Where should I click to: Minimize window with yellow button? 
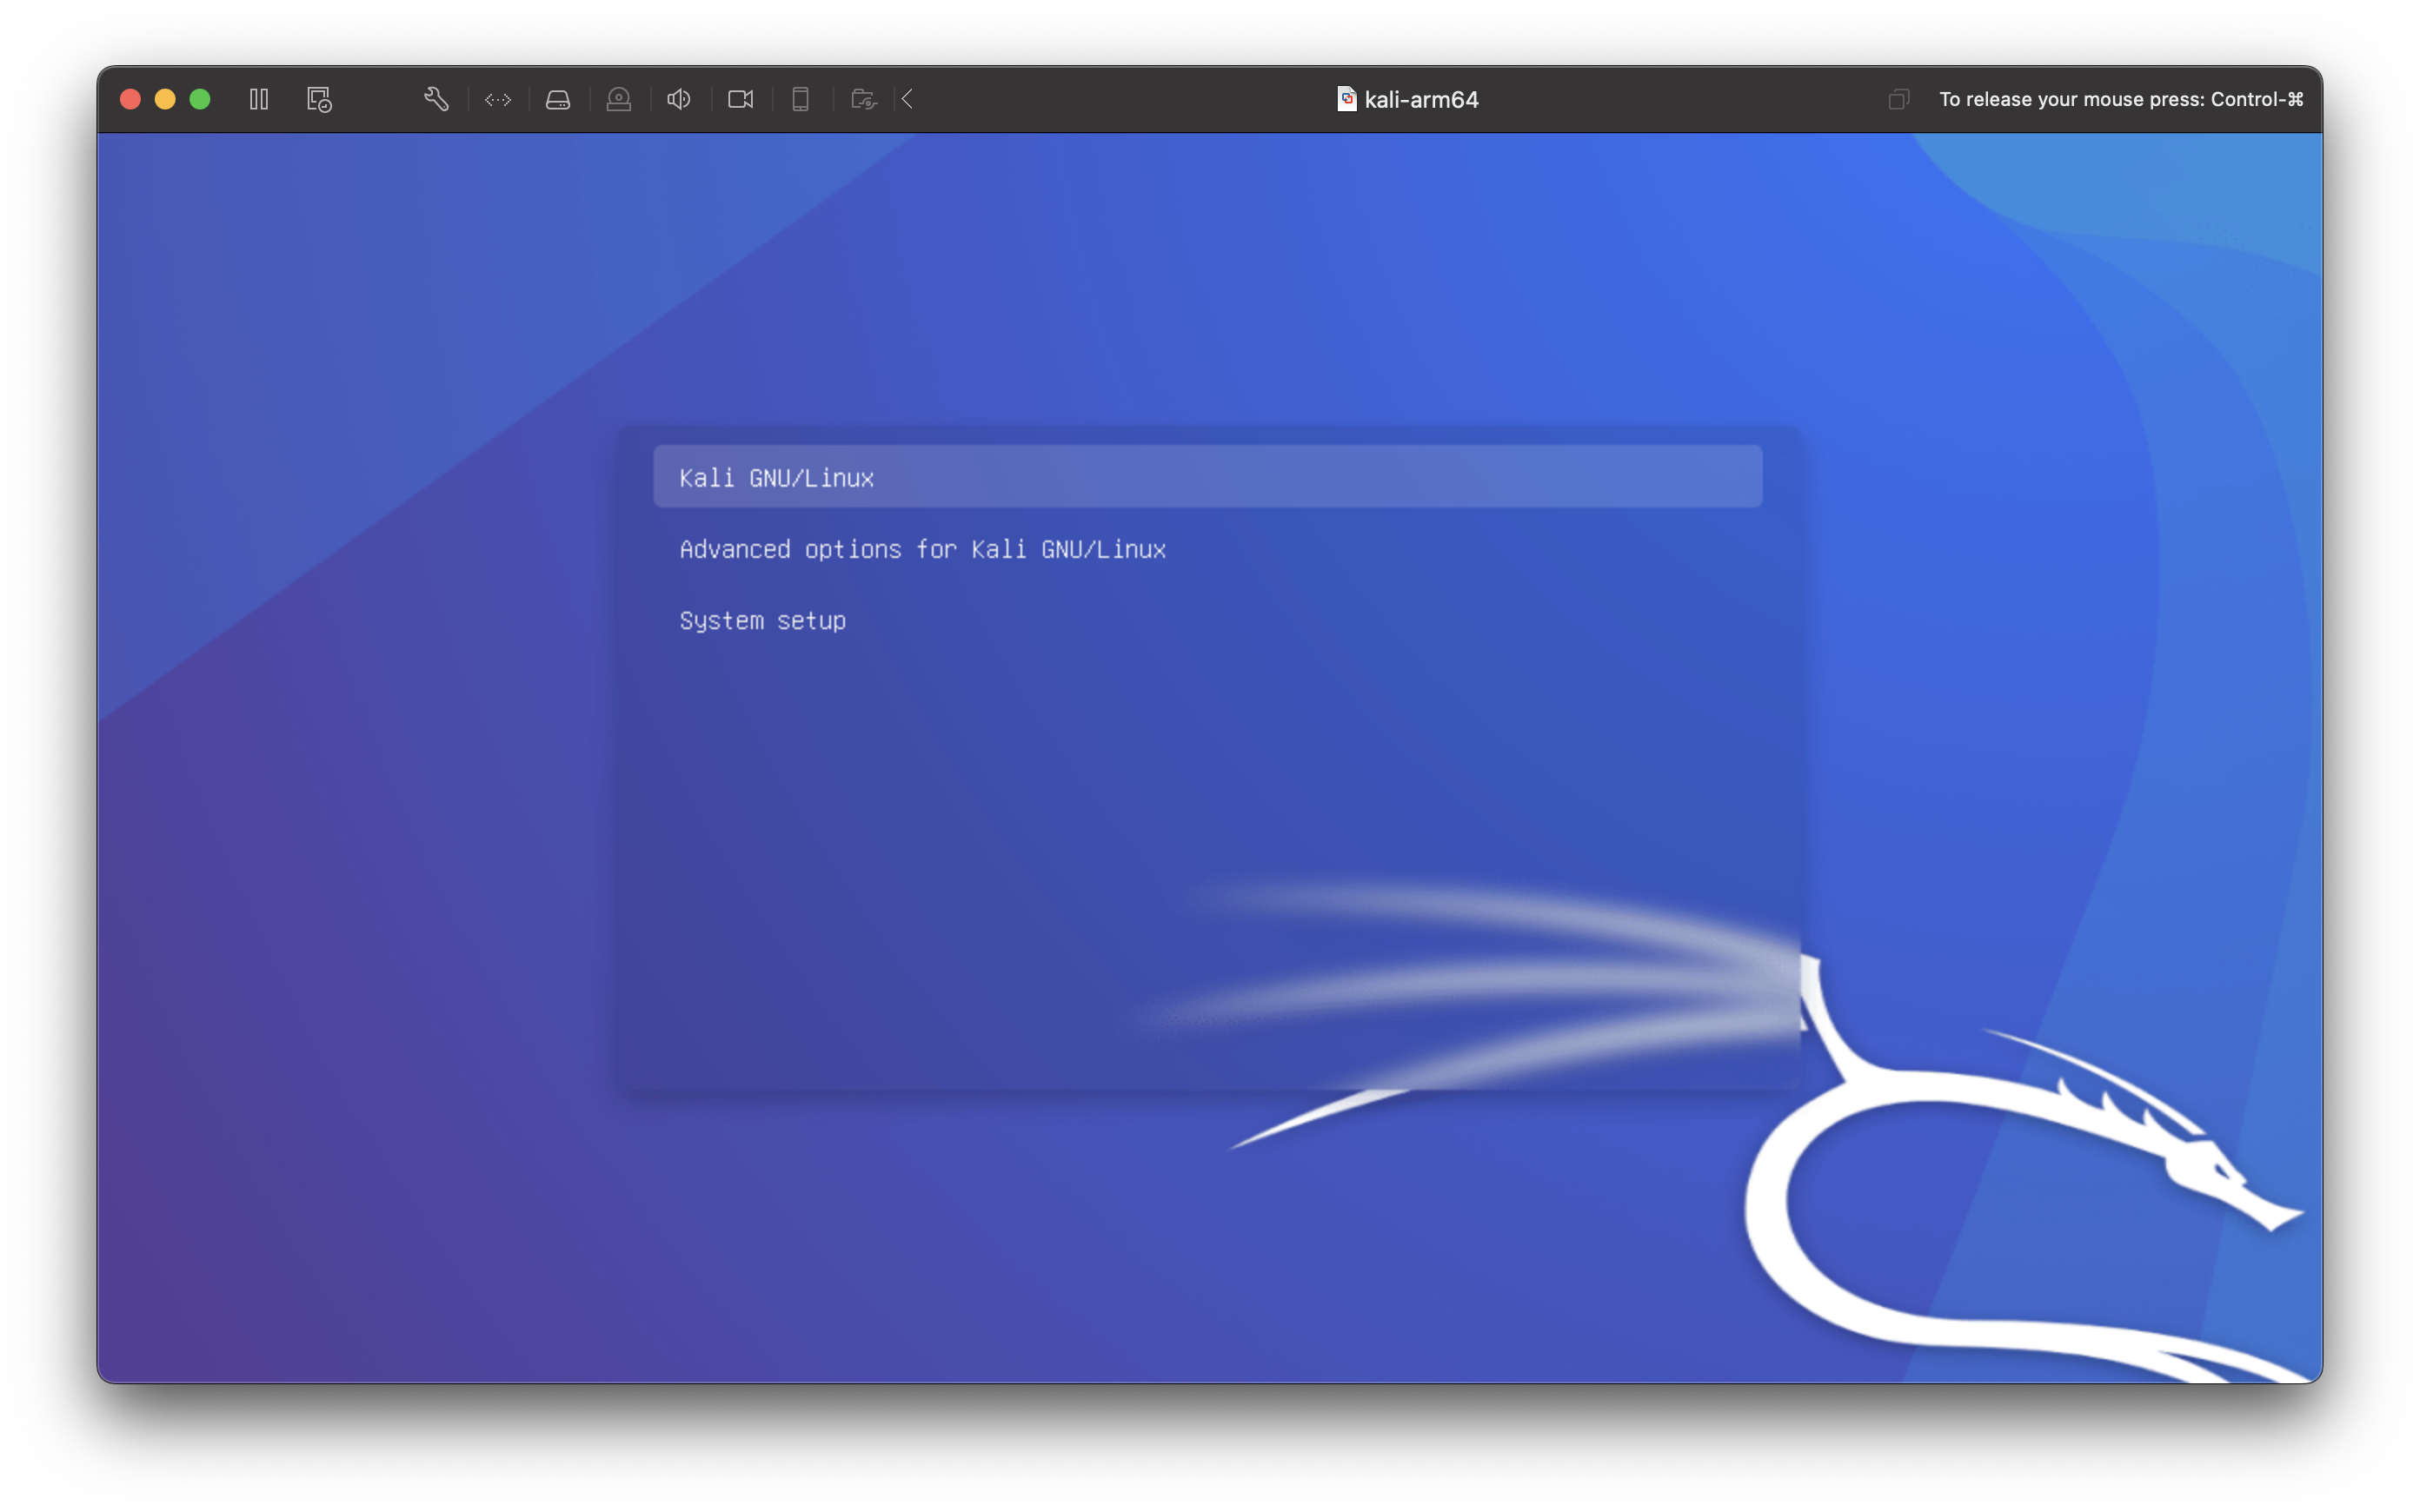click(165, 99)
